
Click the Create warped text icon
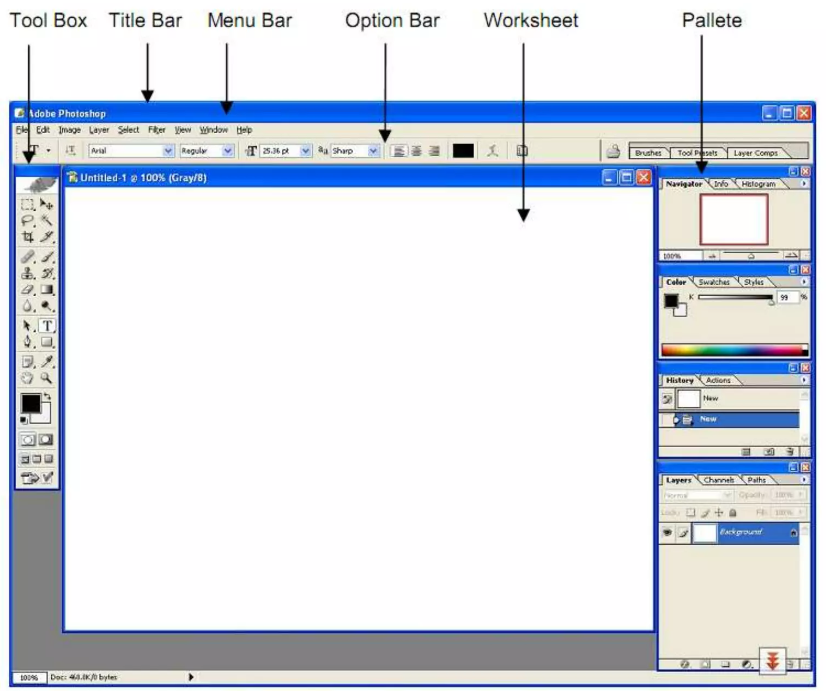[492, 151]
